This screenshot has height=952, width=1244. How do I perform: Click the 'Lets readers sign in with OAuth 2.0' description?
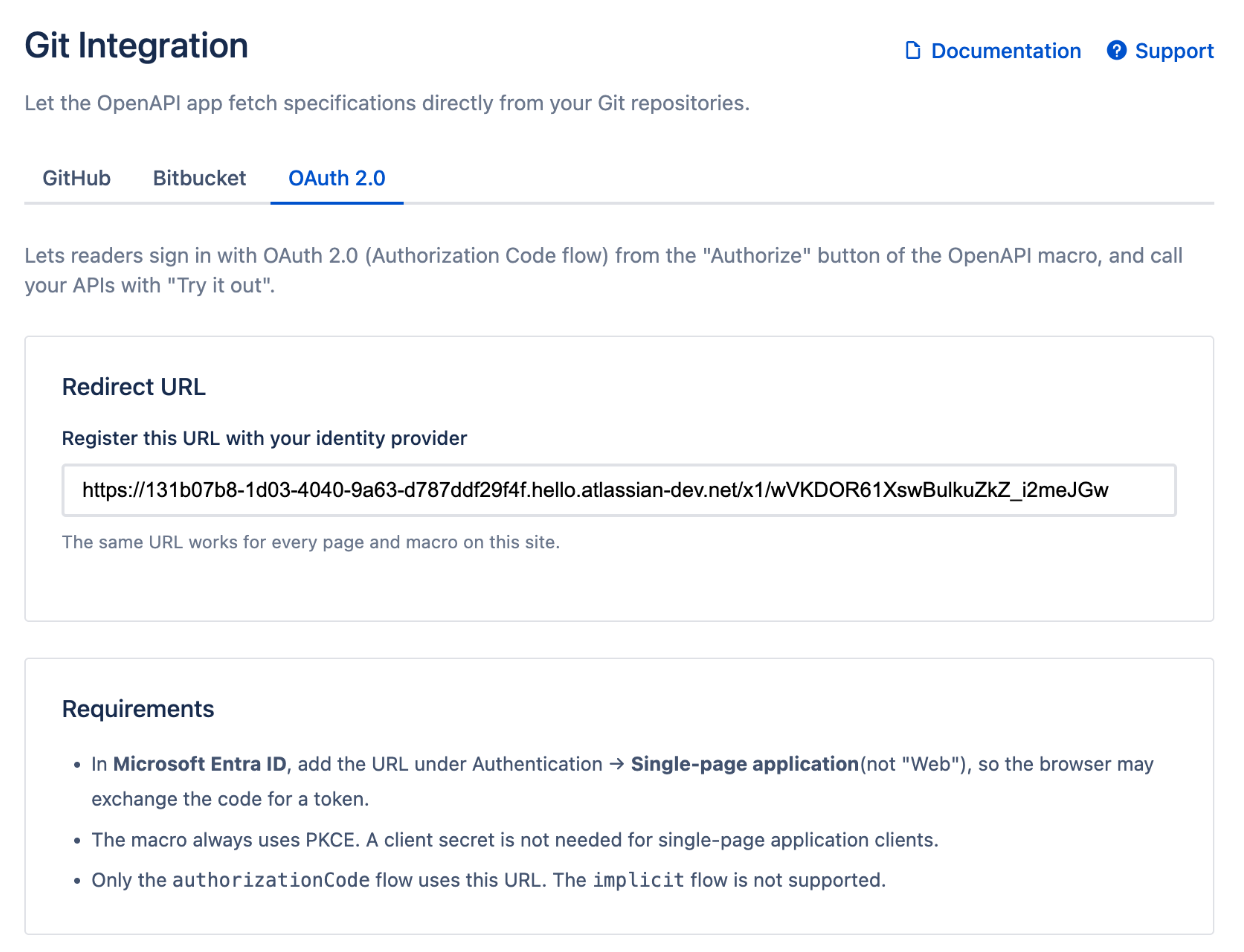coord(604,270)
